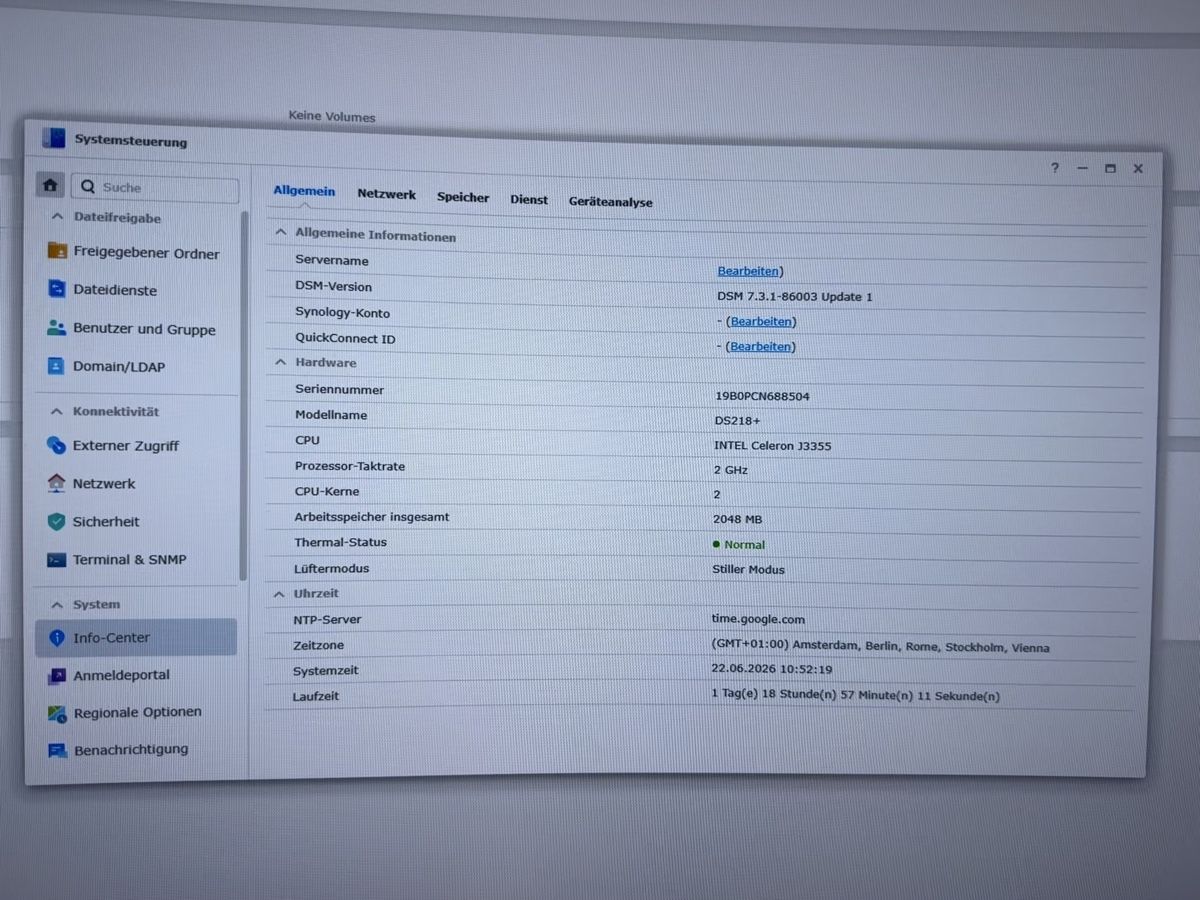Click DSM version value 'DSM 7.3.1-86003 Update 1'
The image size is (1200, 900).
(795, 297)
